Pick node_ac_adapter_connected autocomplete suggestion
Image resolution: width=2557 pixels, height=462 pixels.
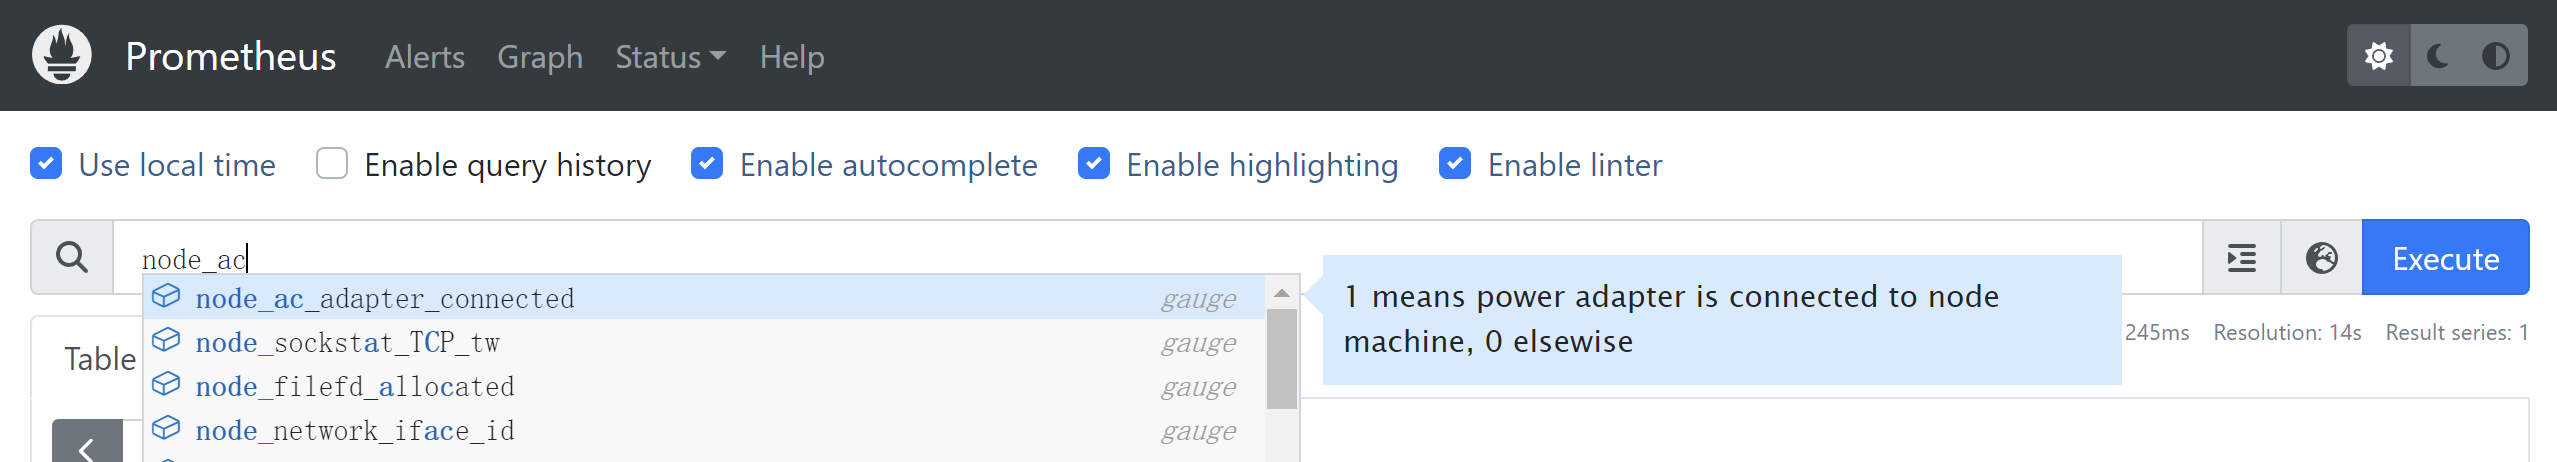tap(385, 298)
